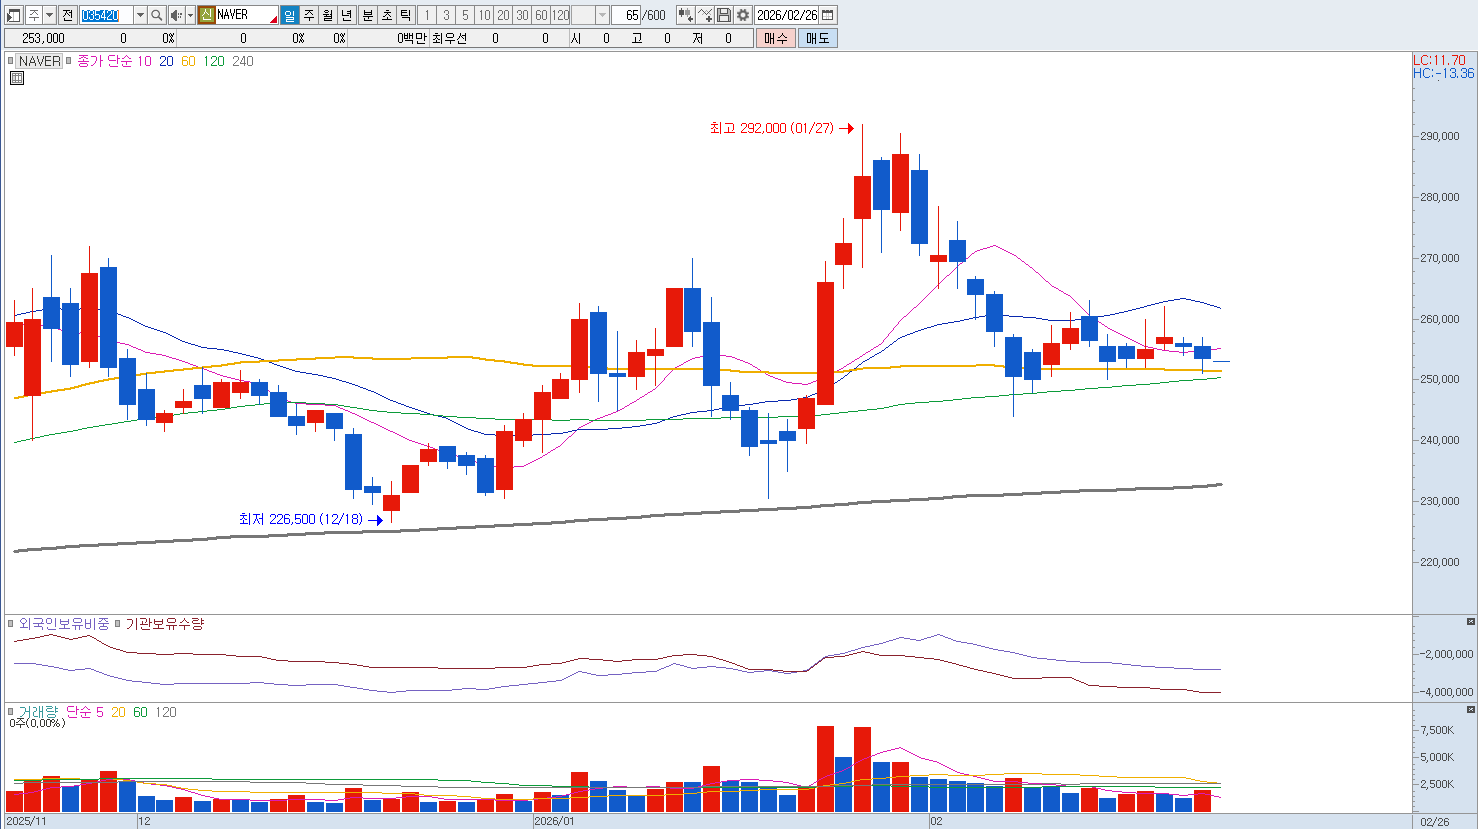1478x829 pixels.
Task: Open chart settings gear icon
Action: (743, 15)
